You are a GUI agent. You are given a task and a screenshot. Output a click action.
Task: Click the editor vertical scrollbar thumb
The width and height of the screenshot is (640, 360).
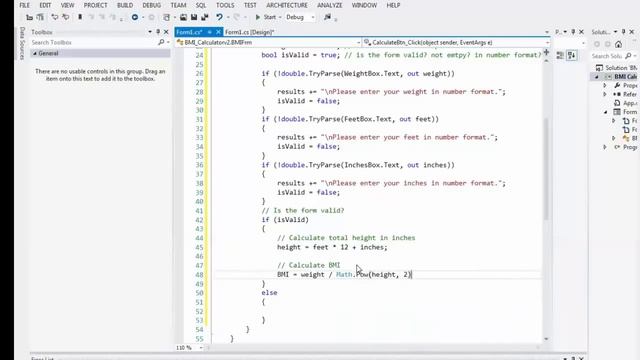coord(546,169)
